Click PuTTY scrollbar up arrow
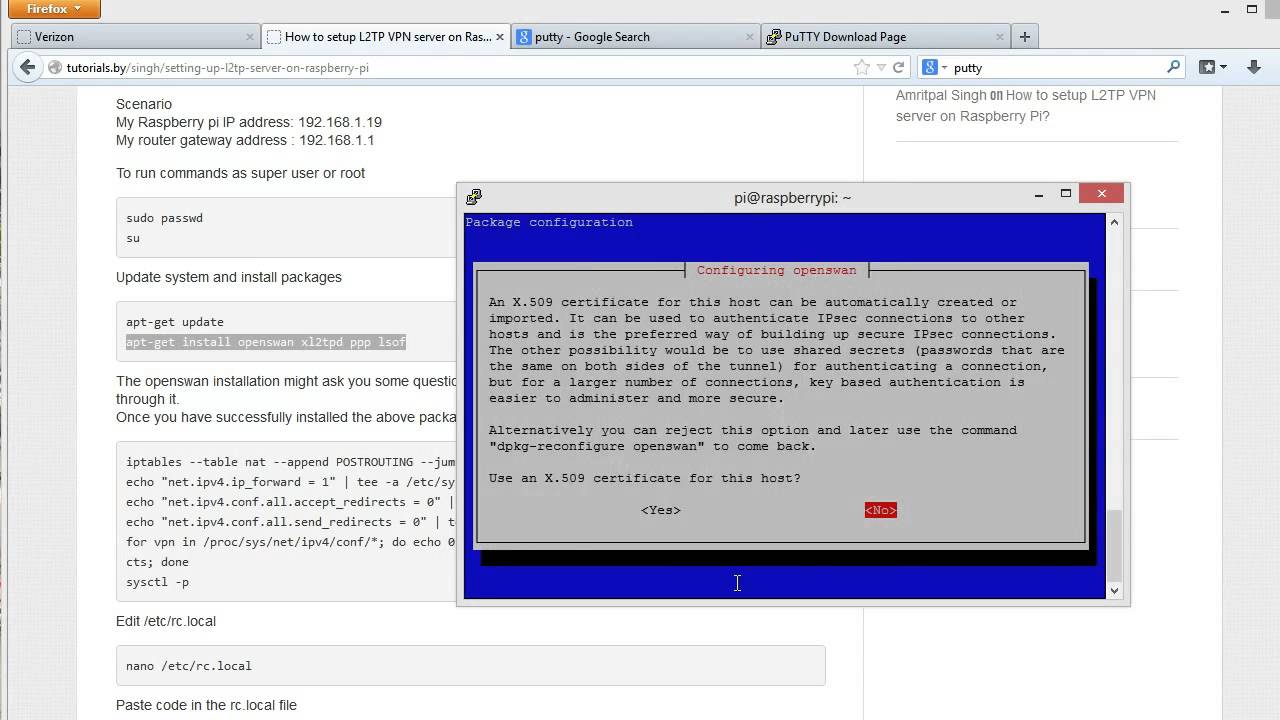The height and width of the screenshot is (720, 1280). (x=1115, y=222)
